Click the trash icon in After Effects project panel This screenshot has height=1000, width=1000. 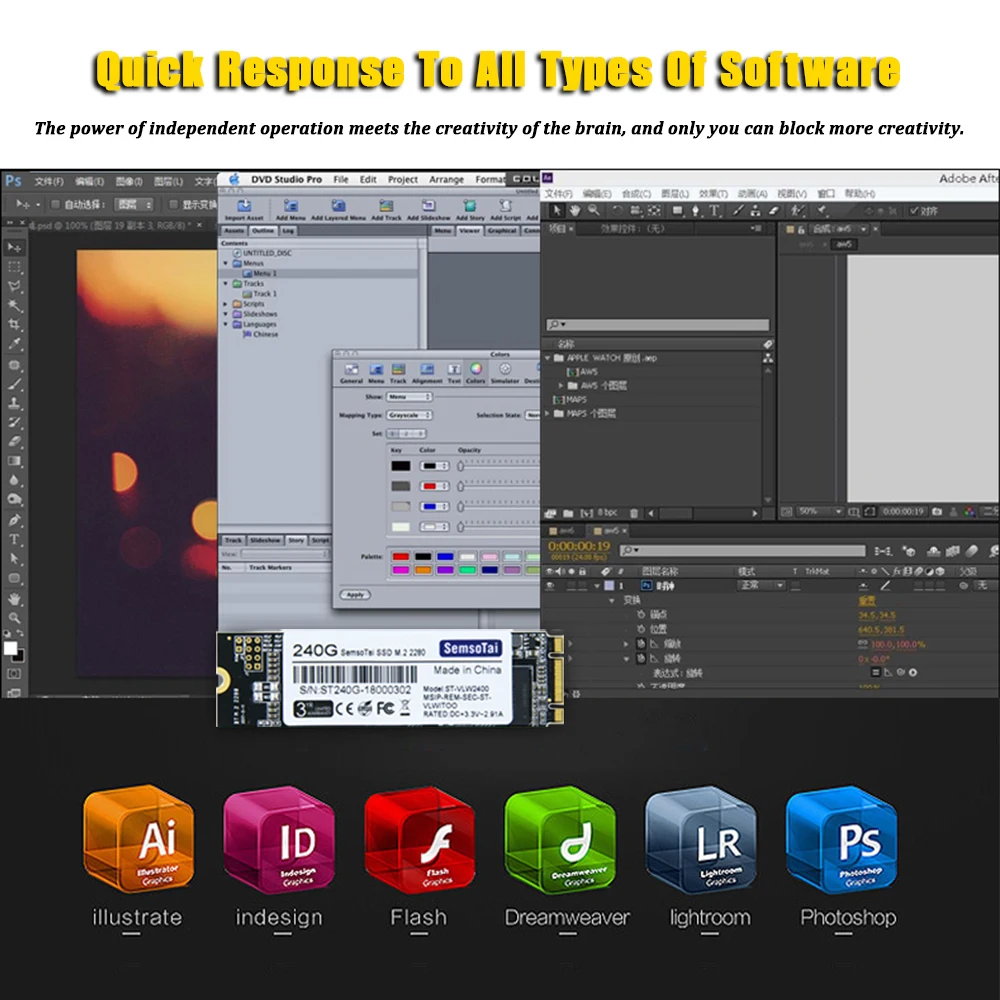[634, 513]
